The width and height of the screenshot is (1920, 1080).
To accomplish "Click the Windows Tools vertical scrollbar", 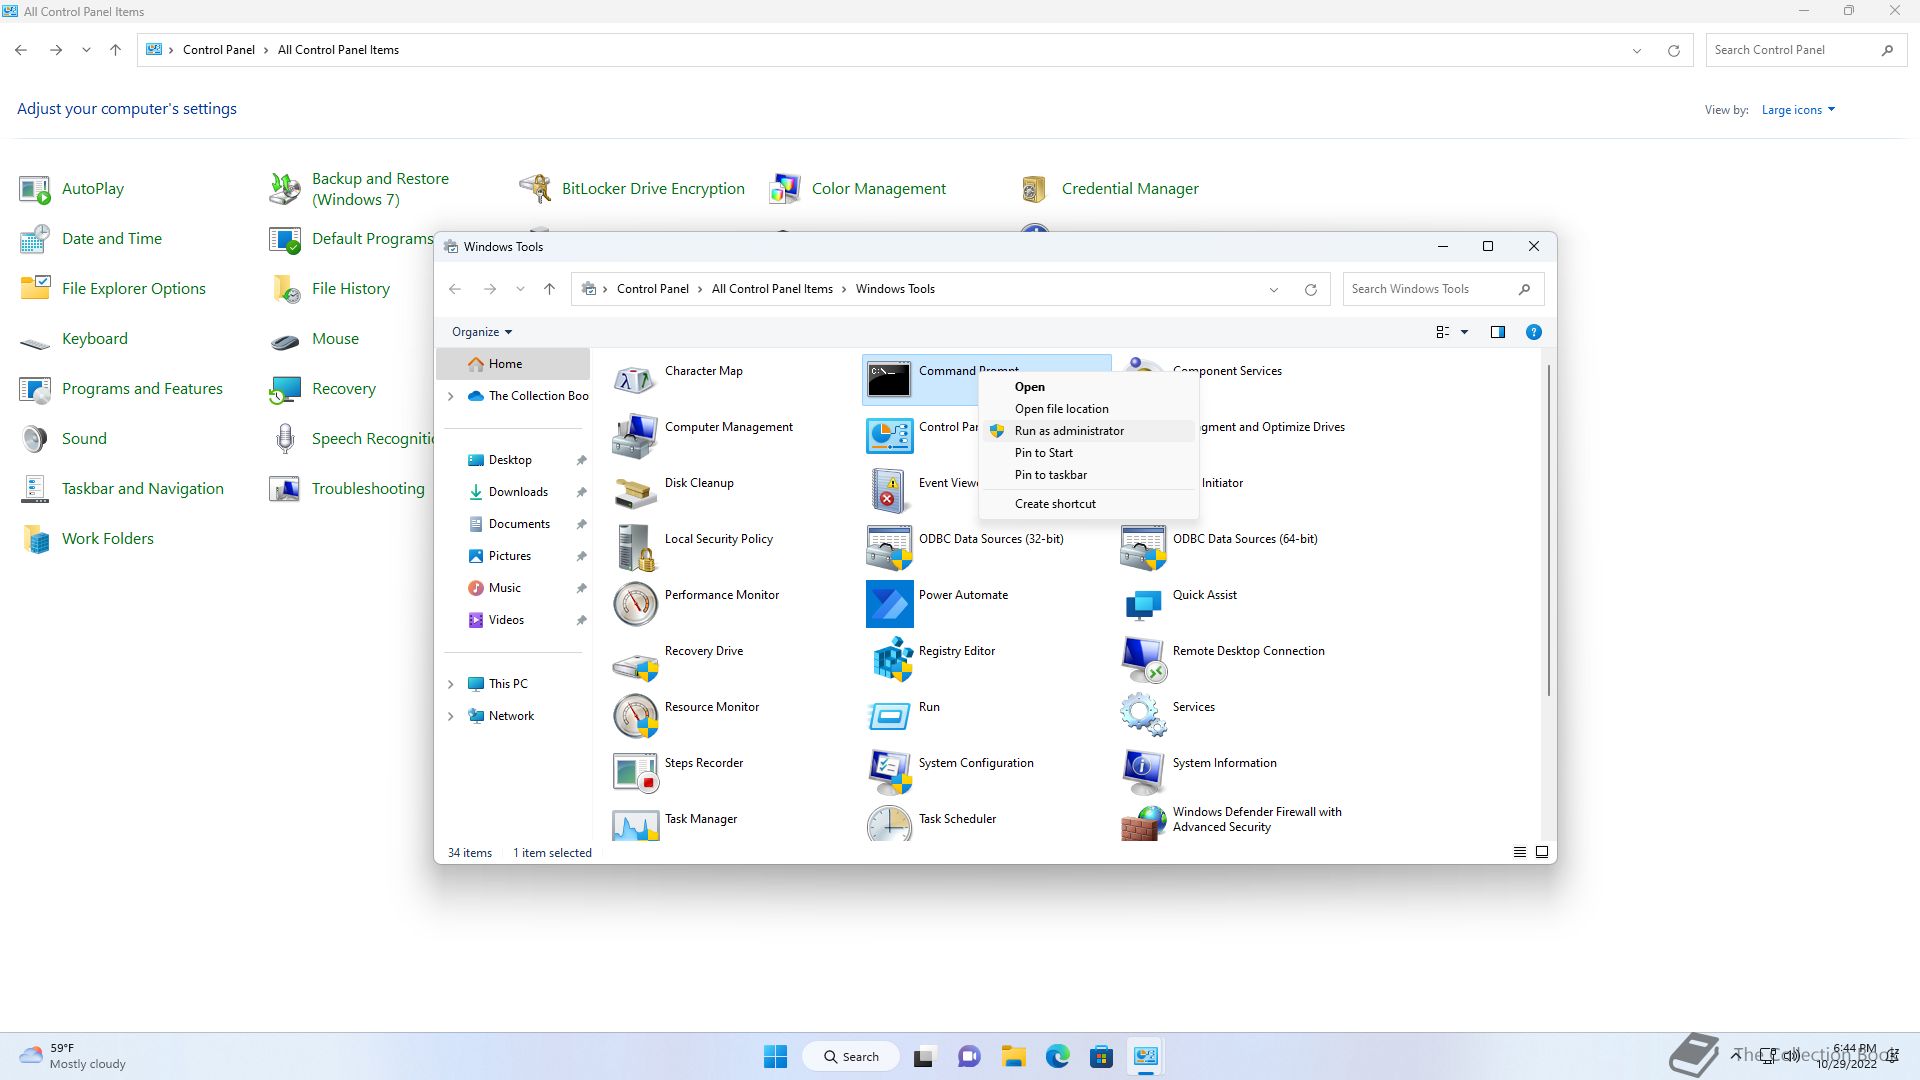I will [1549, 530].
